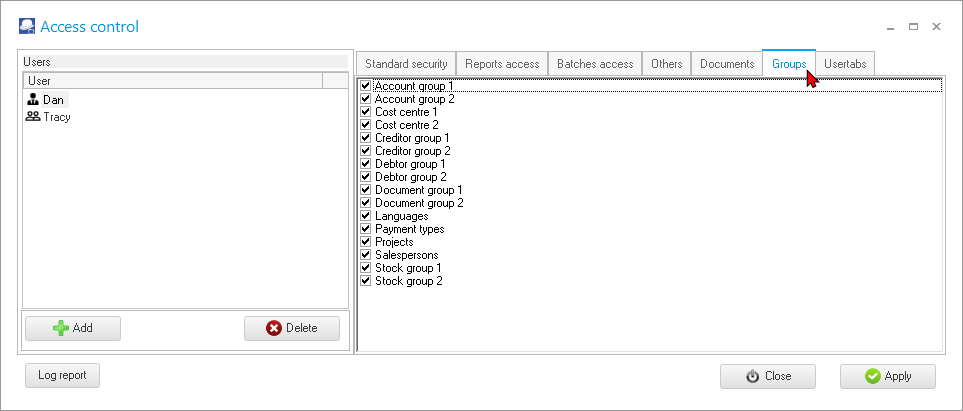This screenshot has width=963, height=411.
Task: Open the Reports access tab
Action: [502, 64]
